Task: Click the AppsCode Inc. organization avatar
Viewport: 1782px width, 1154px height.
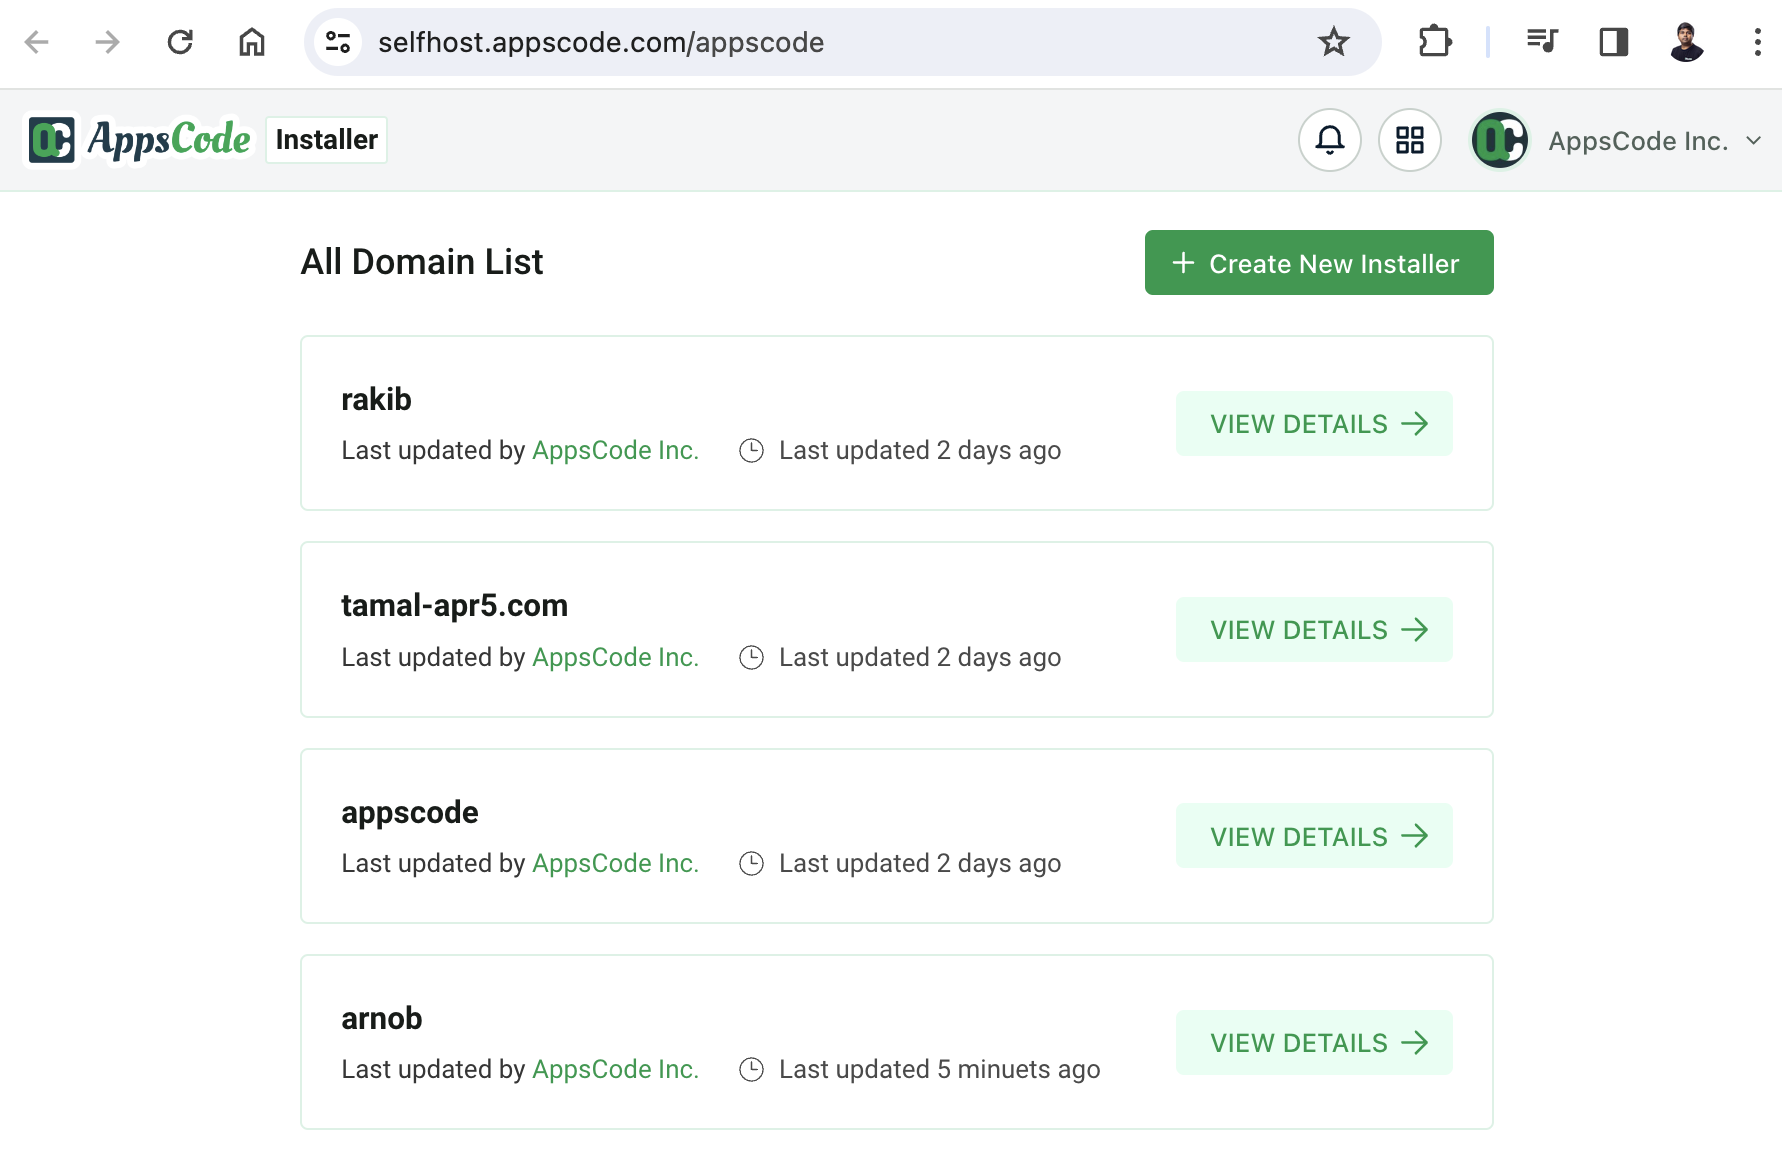Action: (1497, 140)
